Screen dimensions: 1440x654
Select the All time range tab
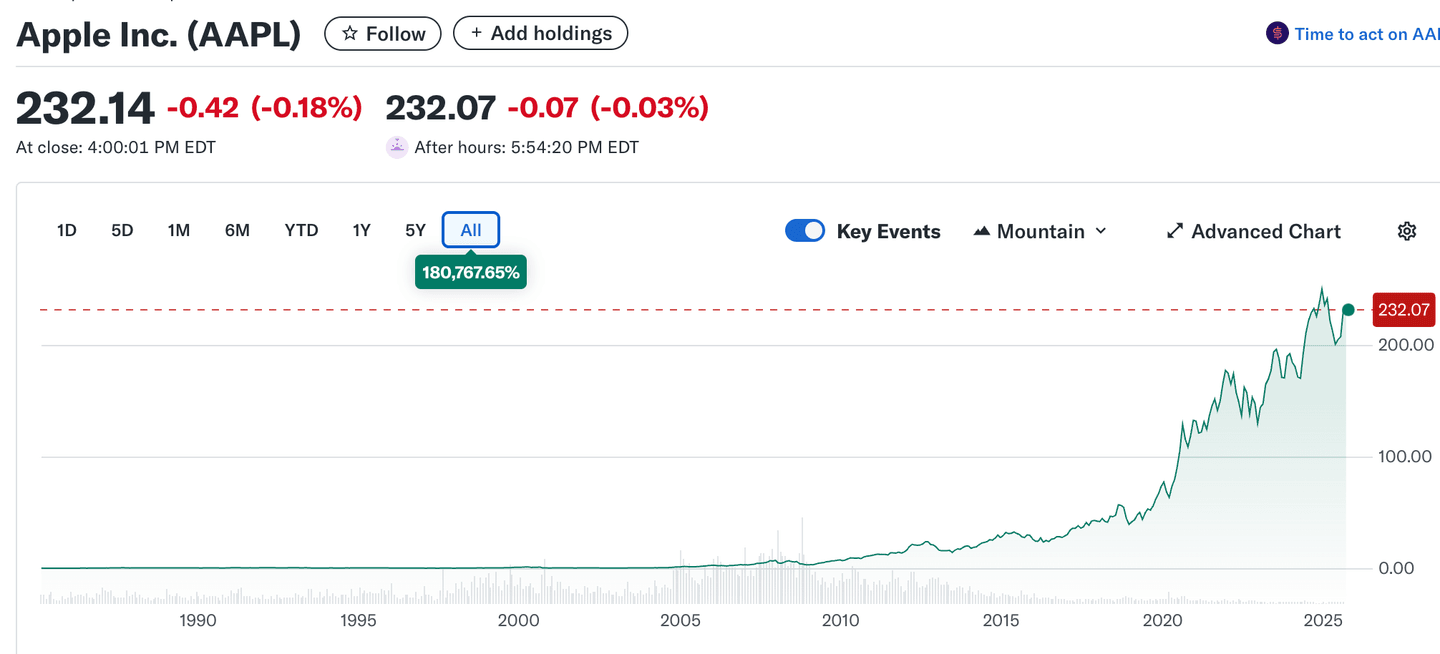click(x=471, y=231)
